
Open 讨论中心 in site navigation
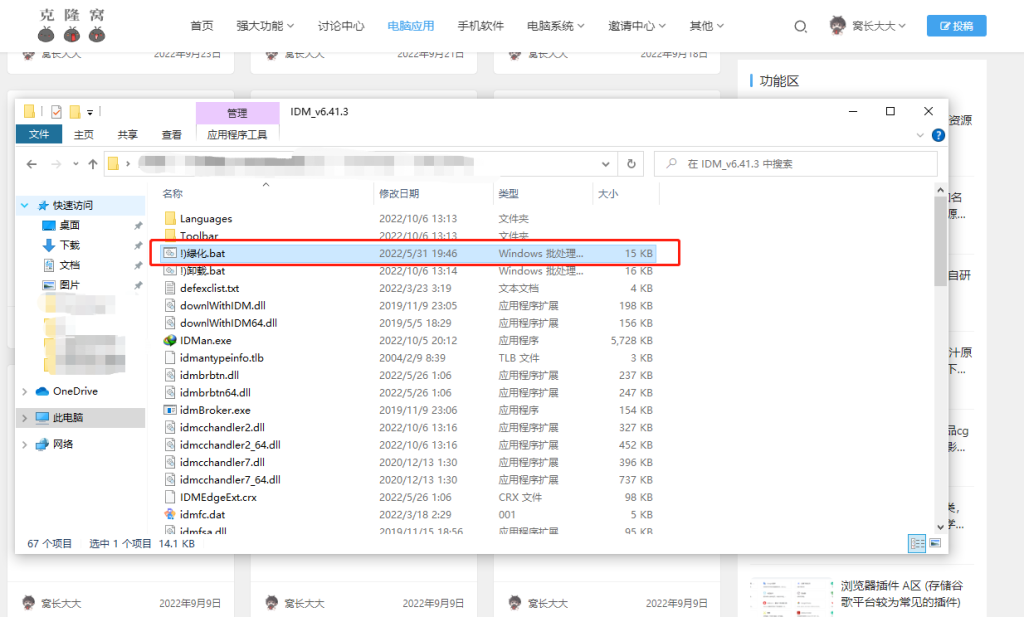pos(341,26)
